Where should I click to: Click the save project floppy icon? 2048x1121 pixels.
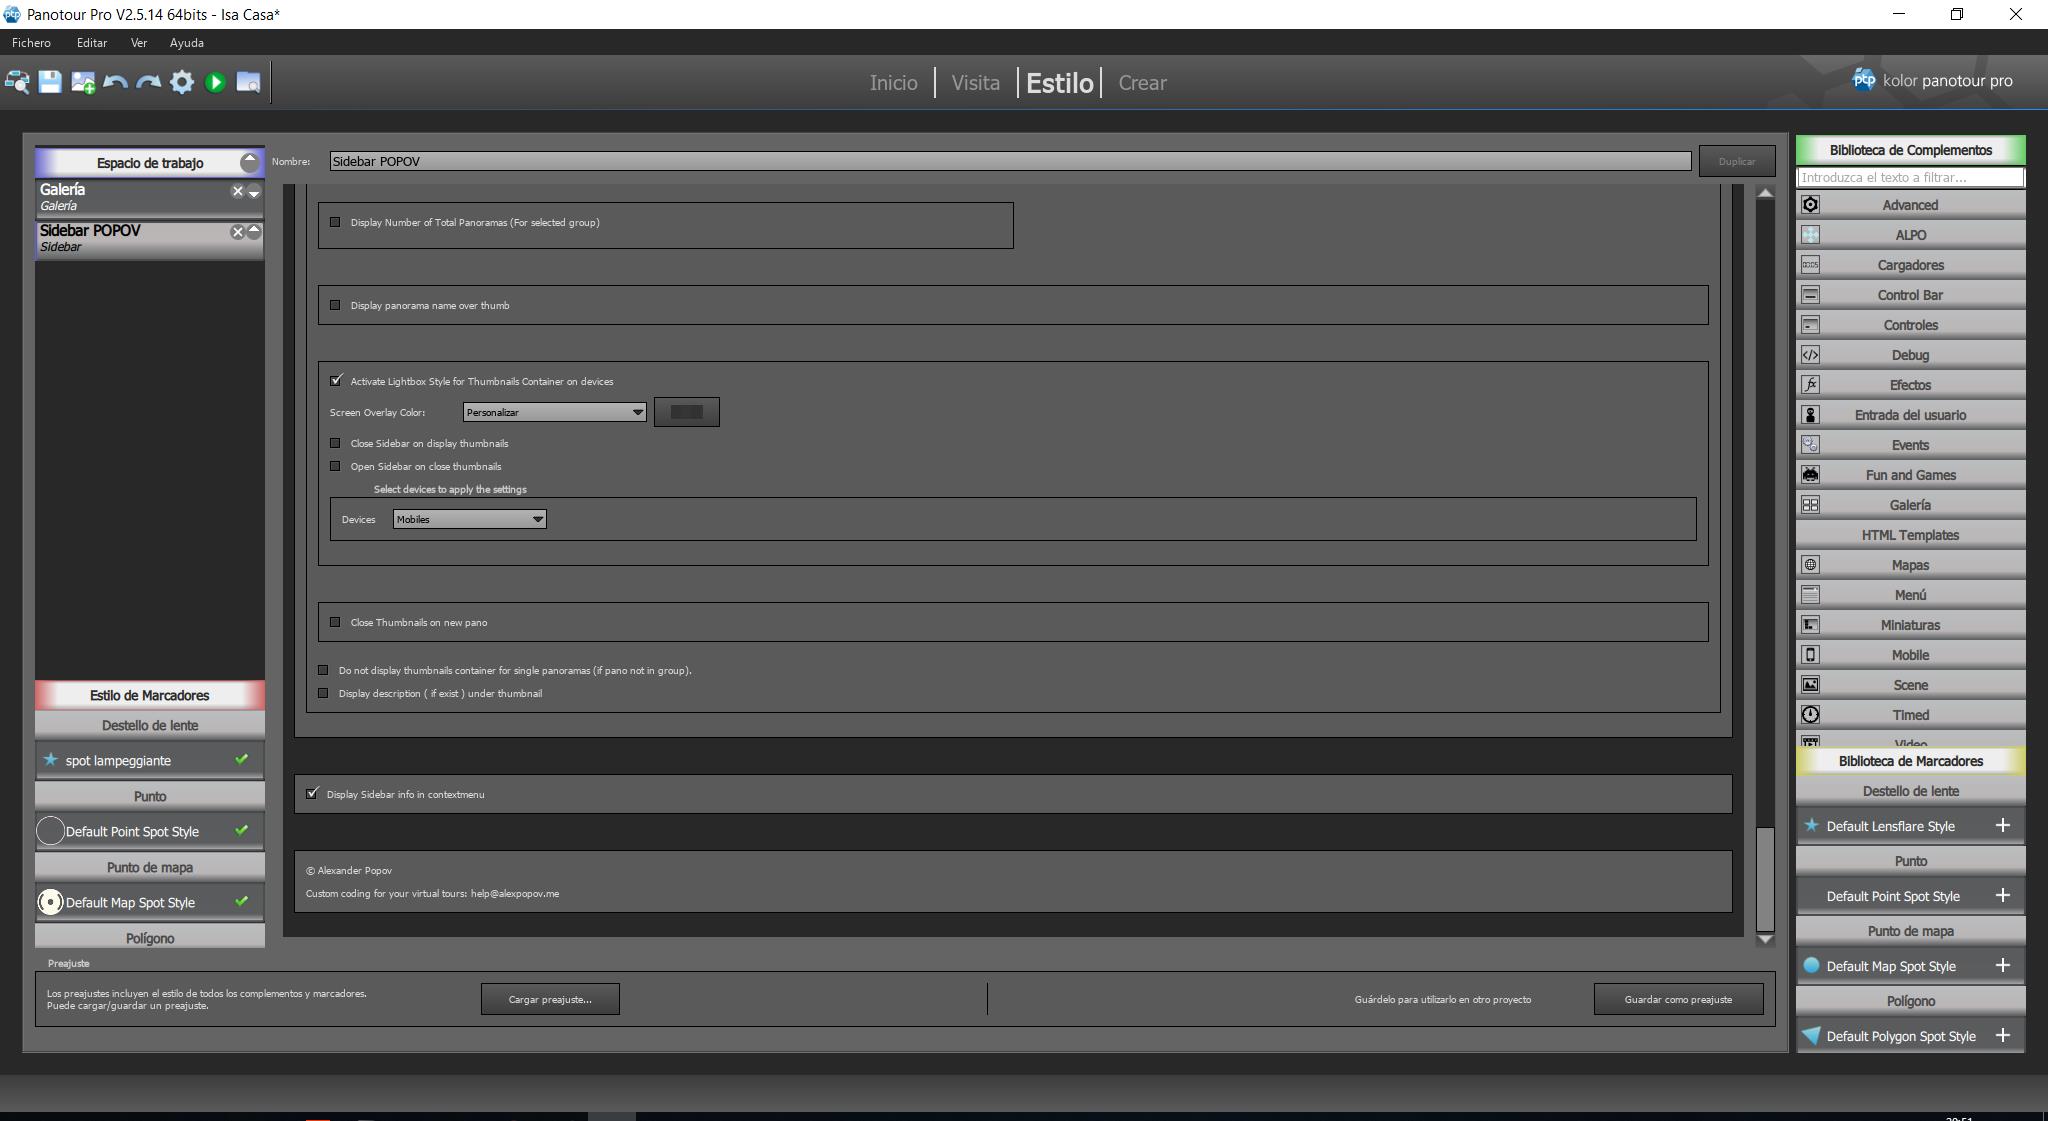click(x=50, y=82)
